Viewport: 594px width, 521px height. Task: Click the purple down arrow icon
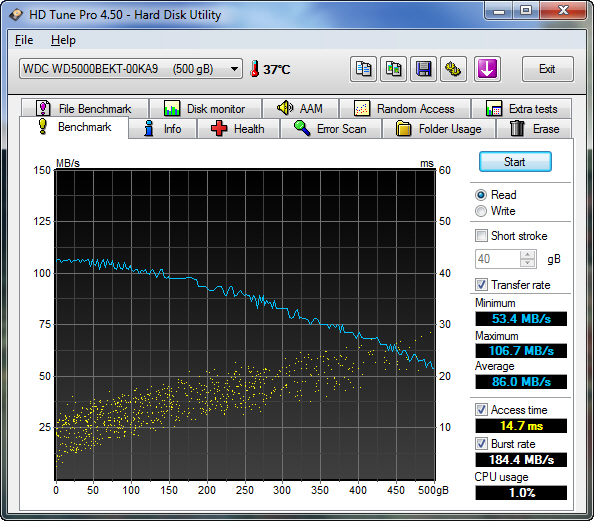[487, 69]
